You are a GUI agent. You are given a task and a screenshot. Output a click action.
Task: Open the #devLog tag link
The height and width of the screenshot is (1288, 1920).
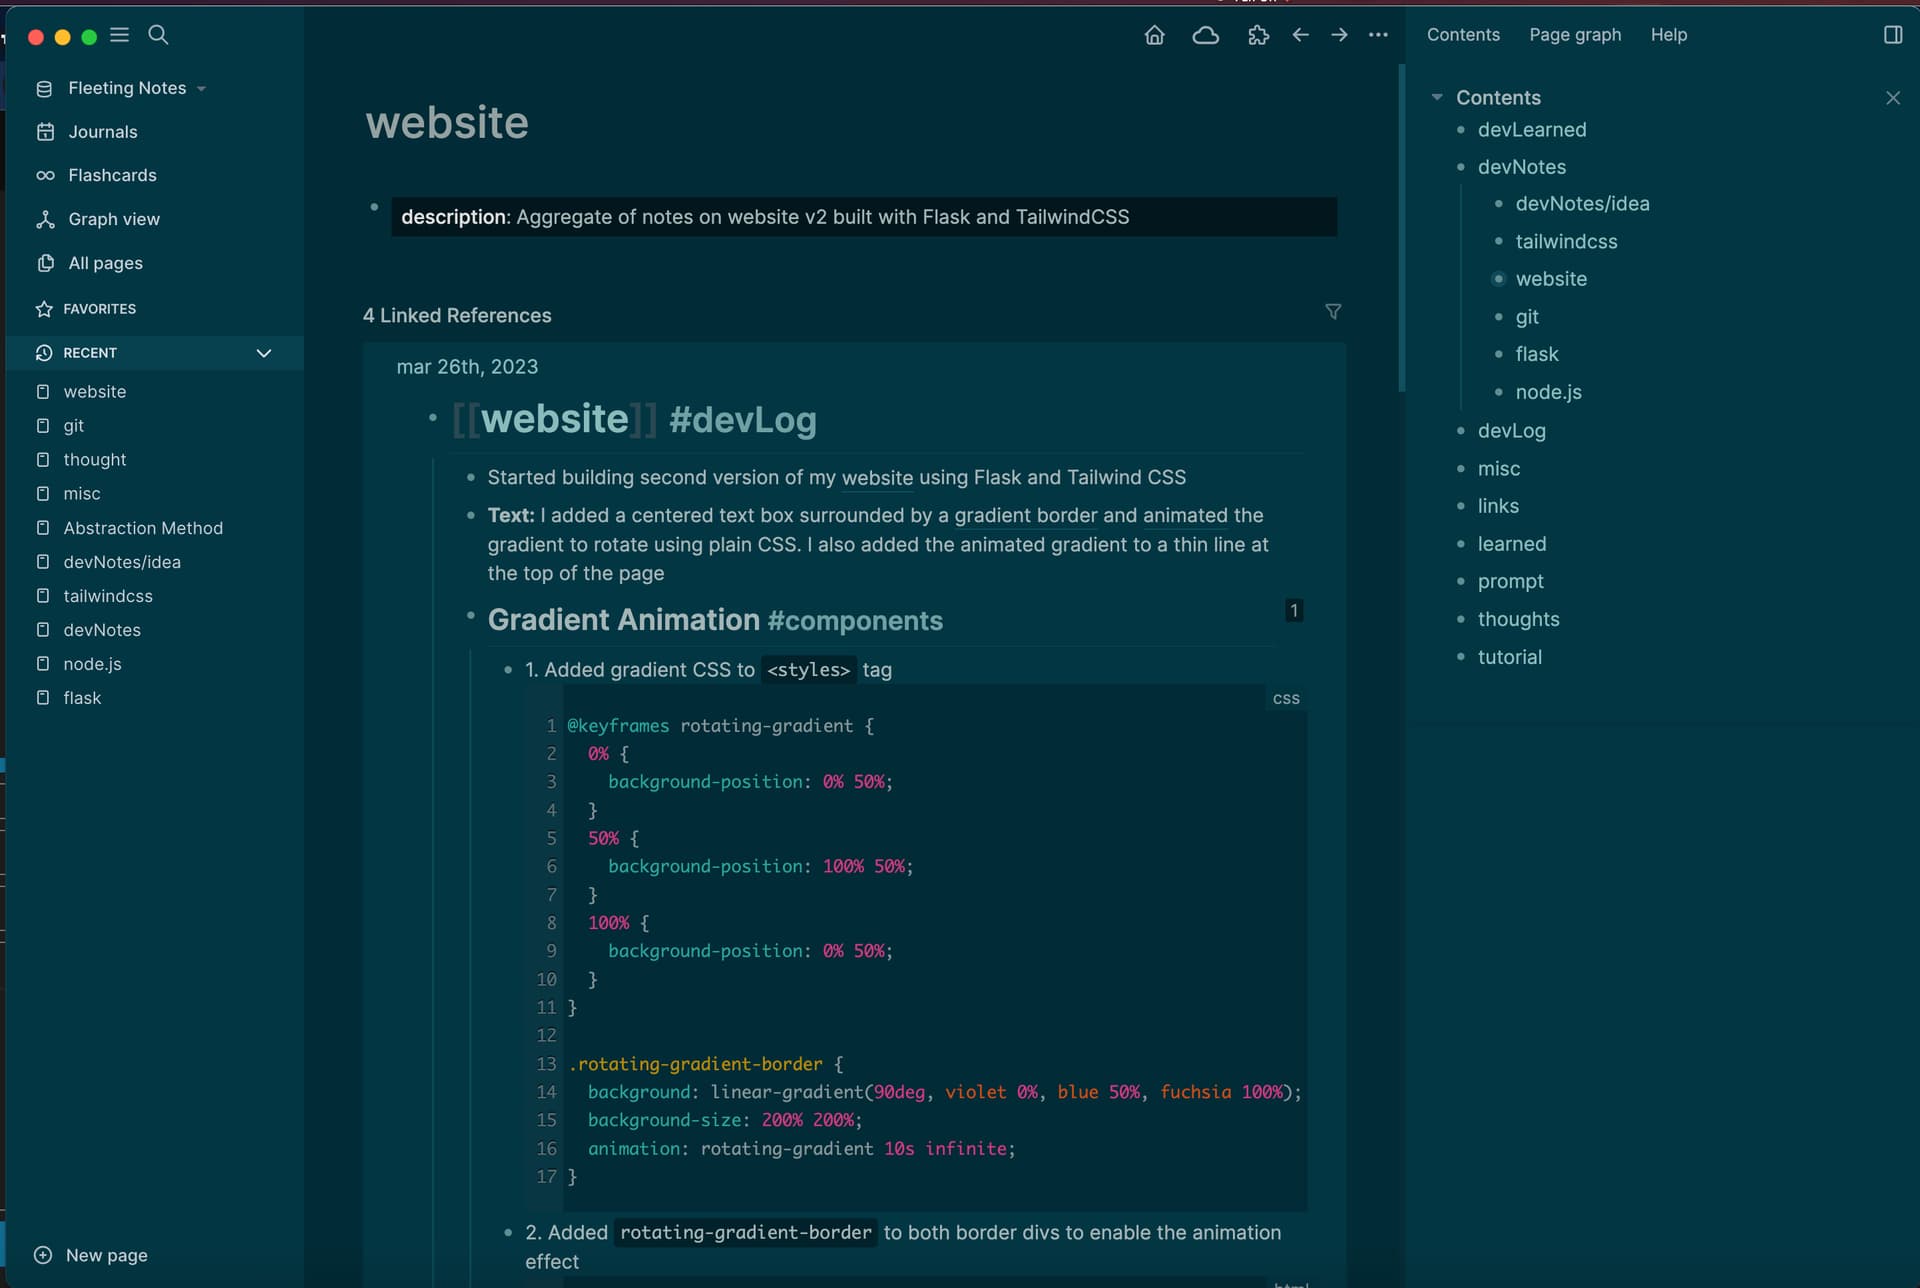point(742,420)
